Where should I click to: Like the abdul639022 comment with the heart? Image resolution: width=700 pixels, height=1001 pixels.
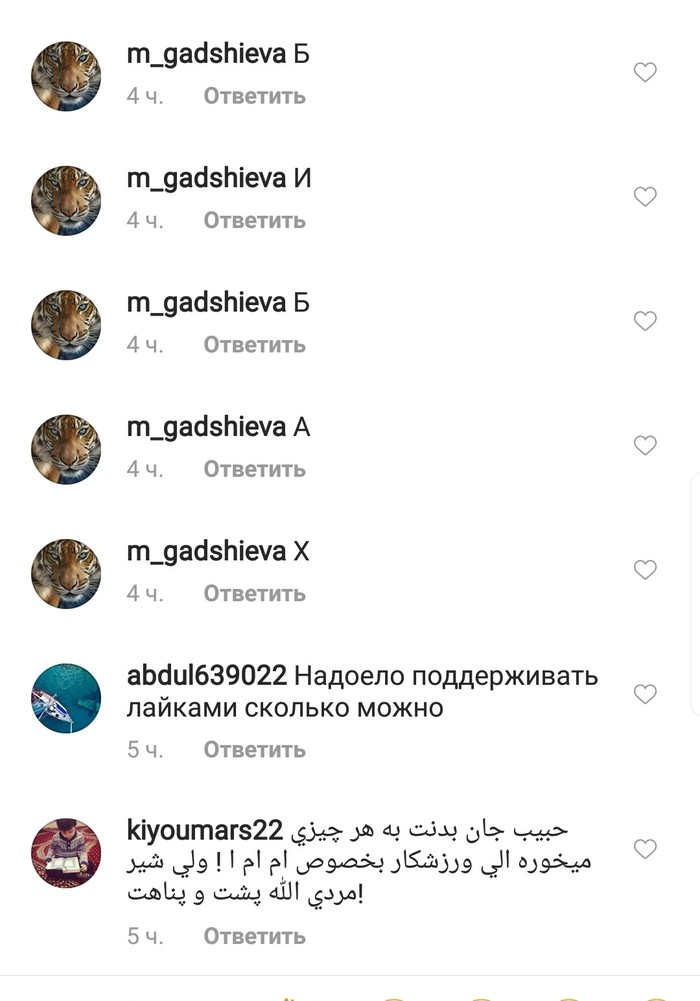(645, 693)
